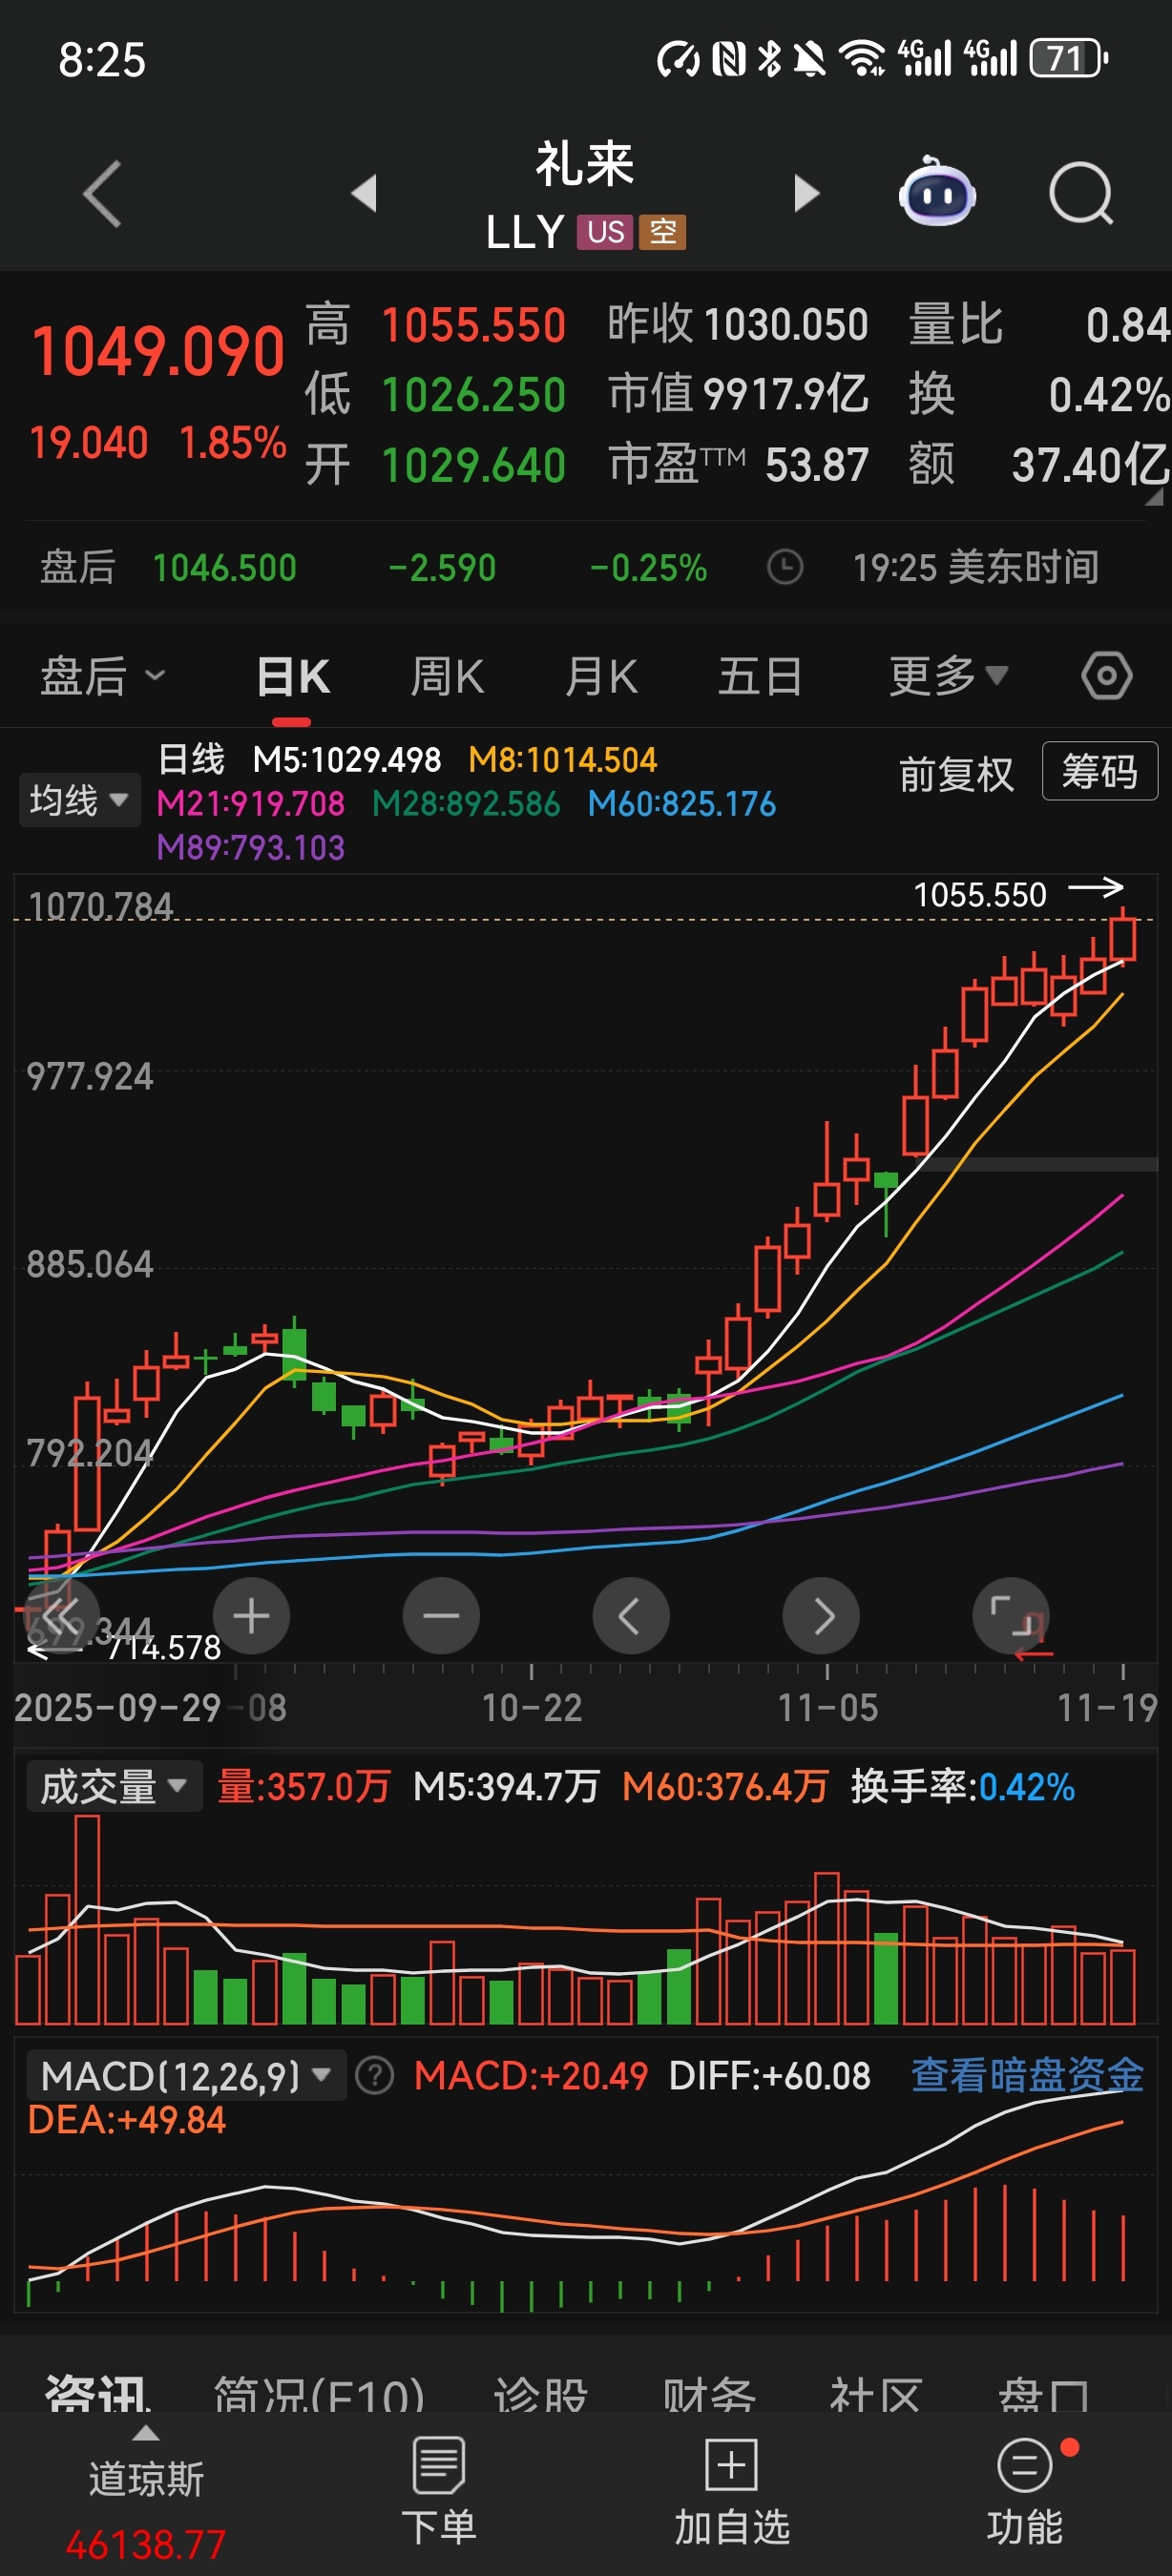Open the 社区 community tab

click(875, 2394)
